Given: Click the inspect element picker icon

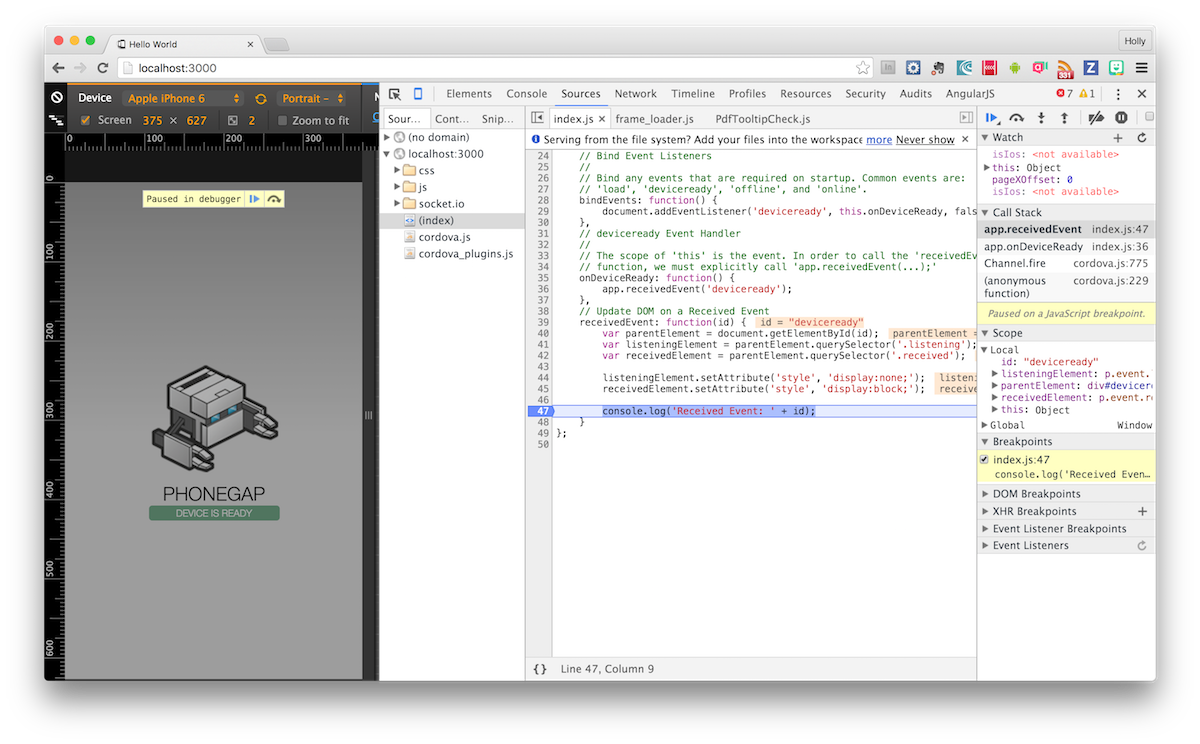Looking at the screenshot, I should 395,94.
